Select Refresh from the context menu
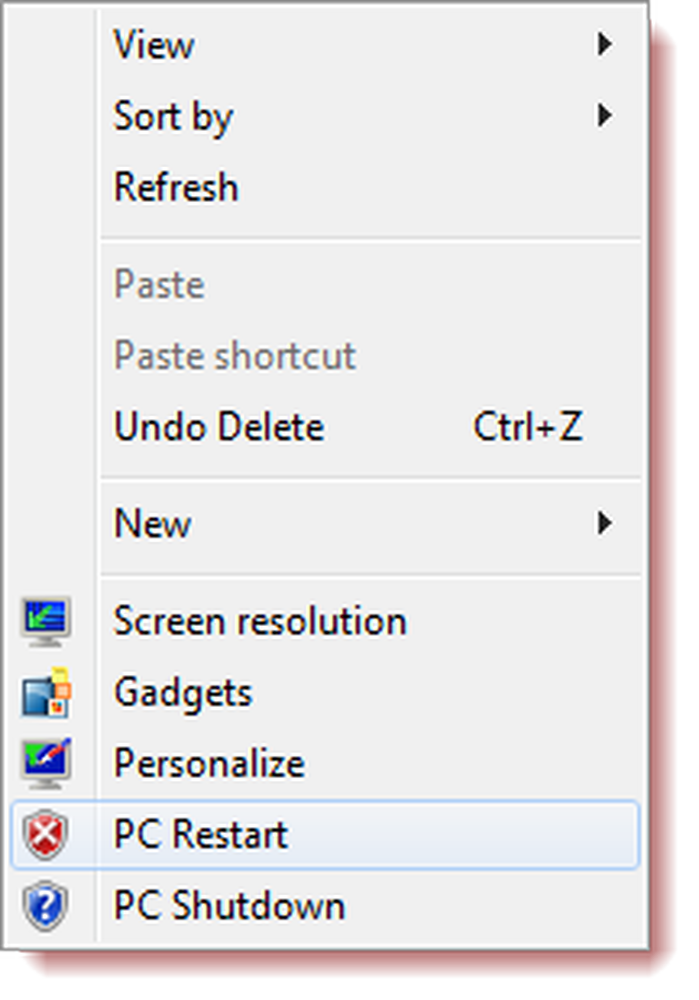Image resolution: width=699 pixels, height=1000 pixels. 176,187
